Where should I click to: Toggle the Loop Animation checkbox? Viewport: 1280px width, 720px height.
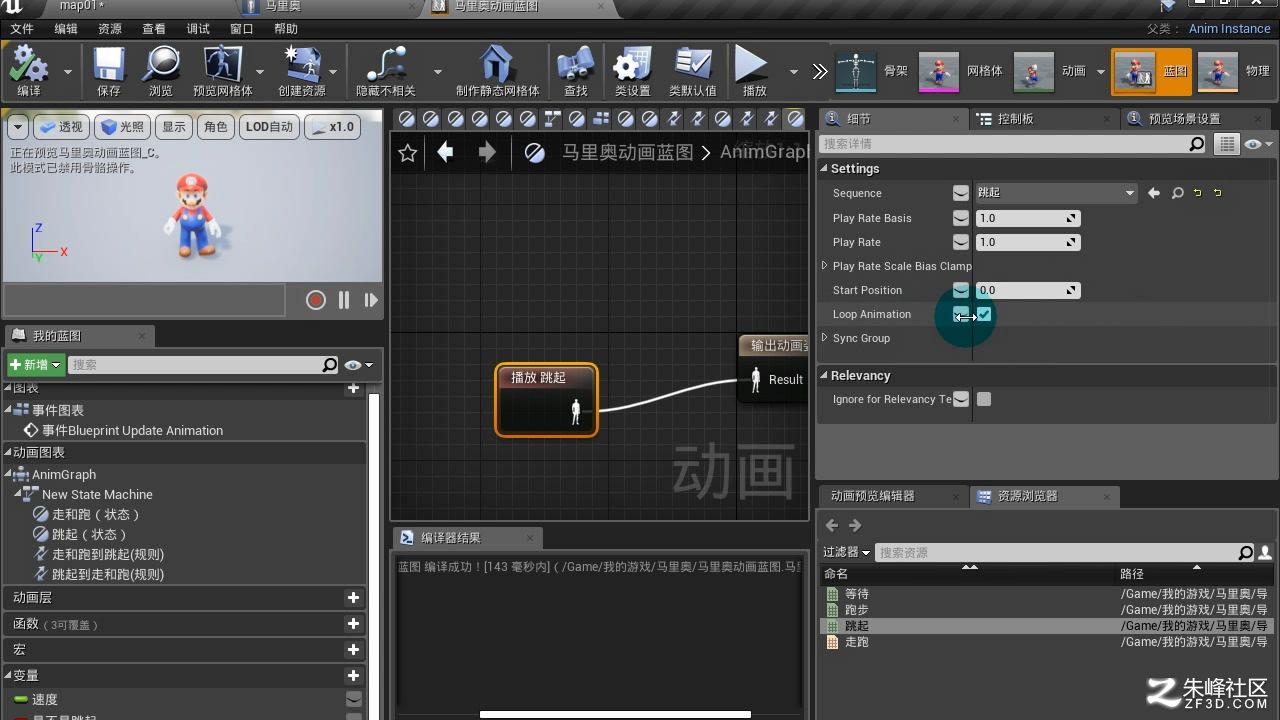984,314
